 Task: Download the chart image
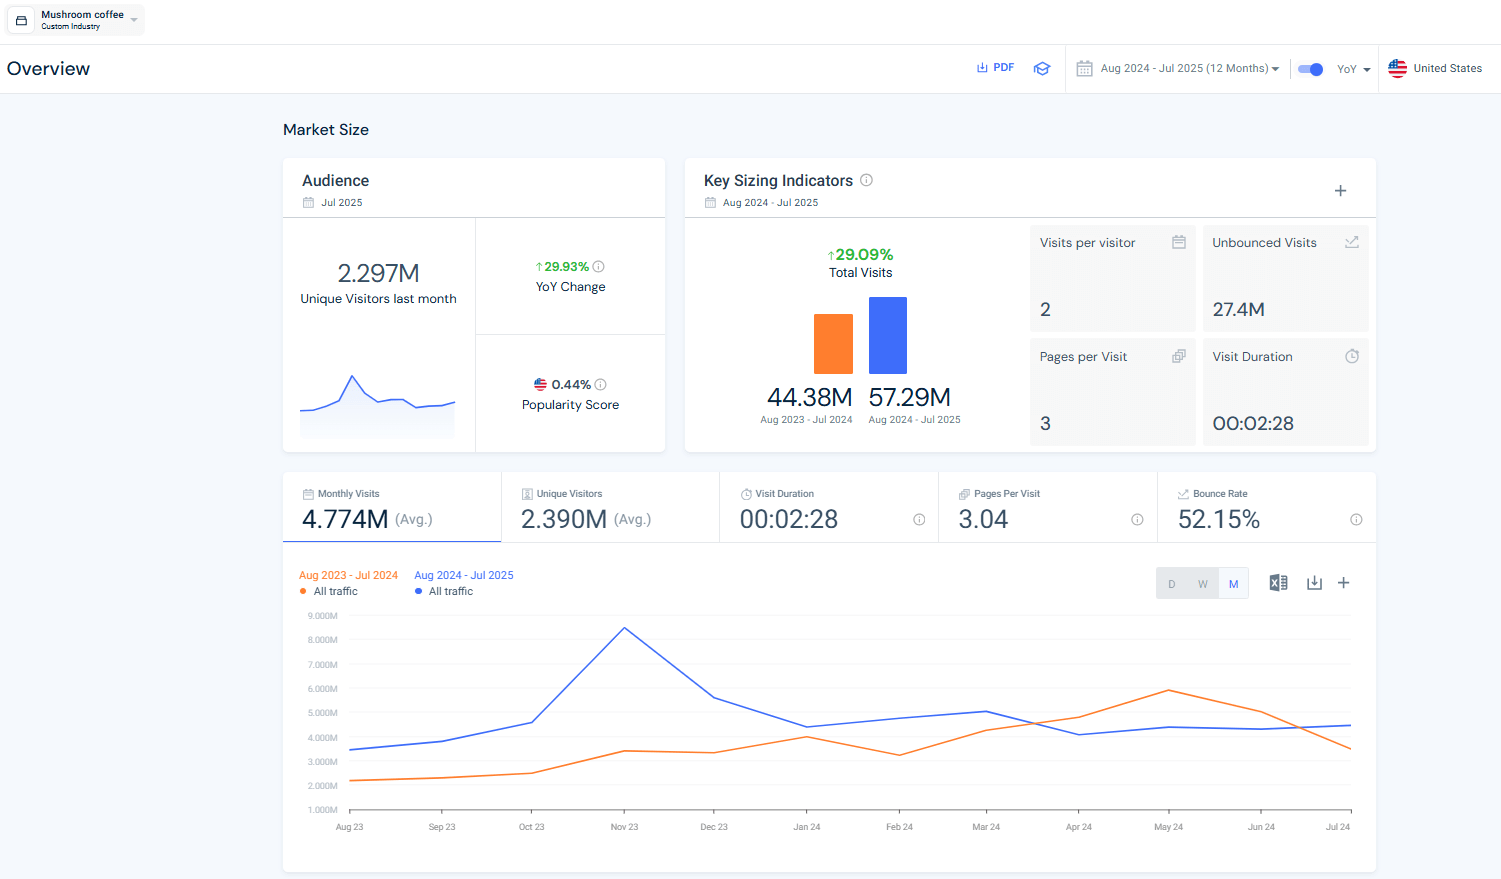1314,583
